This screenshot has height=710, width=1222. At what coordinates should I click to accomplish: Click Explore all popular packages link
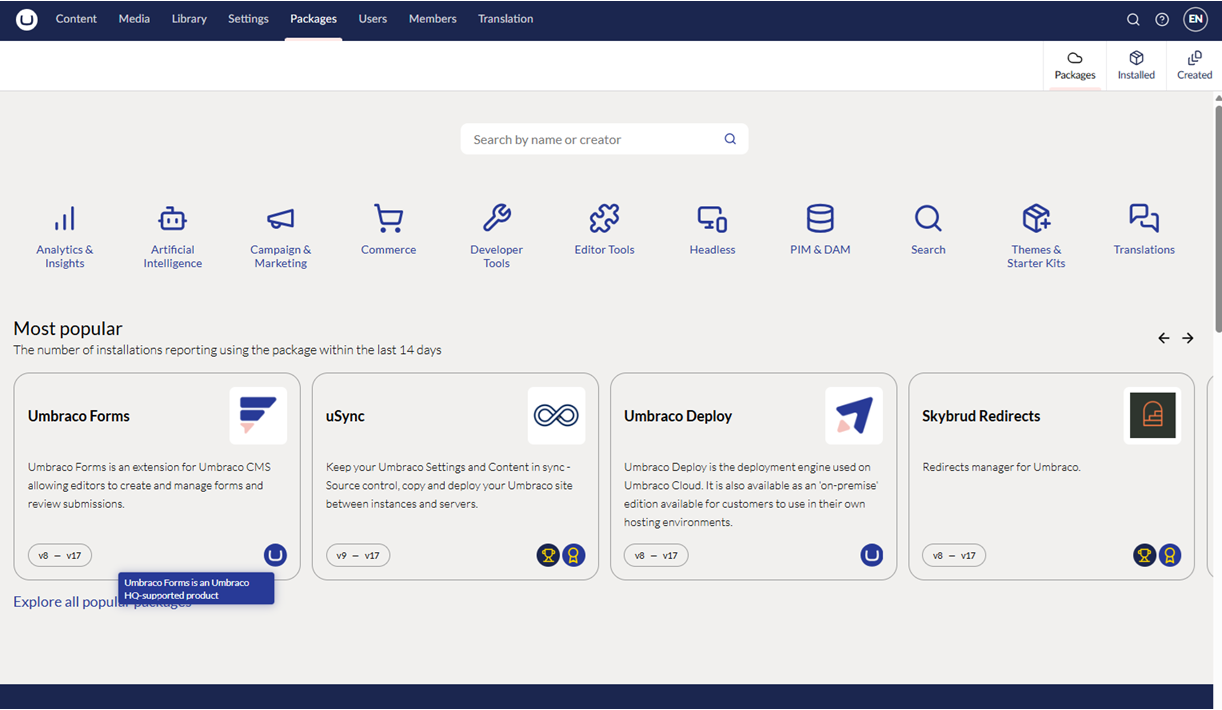pos(102,602)
